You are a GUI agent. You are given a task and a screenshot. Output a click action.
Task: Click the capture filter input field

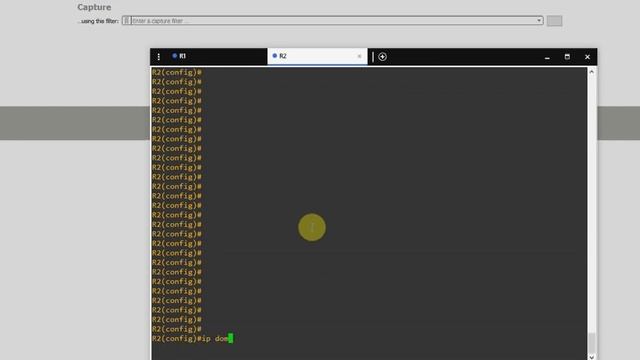tap(333, 20)
